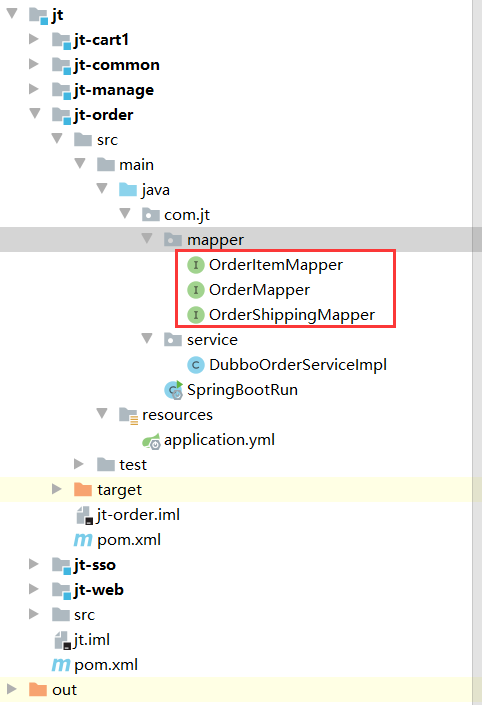
Task: Click the jt-order.iml file icon
Action: click(85, 515)
